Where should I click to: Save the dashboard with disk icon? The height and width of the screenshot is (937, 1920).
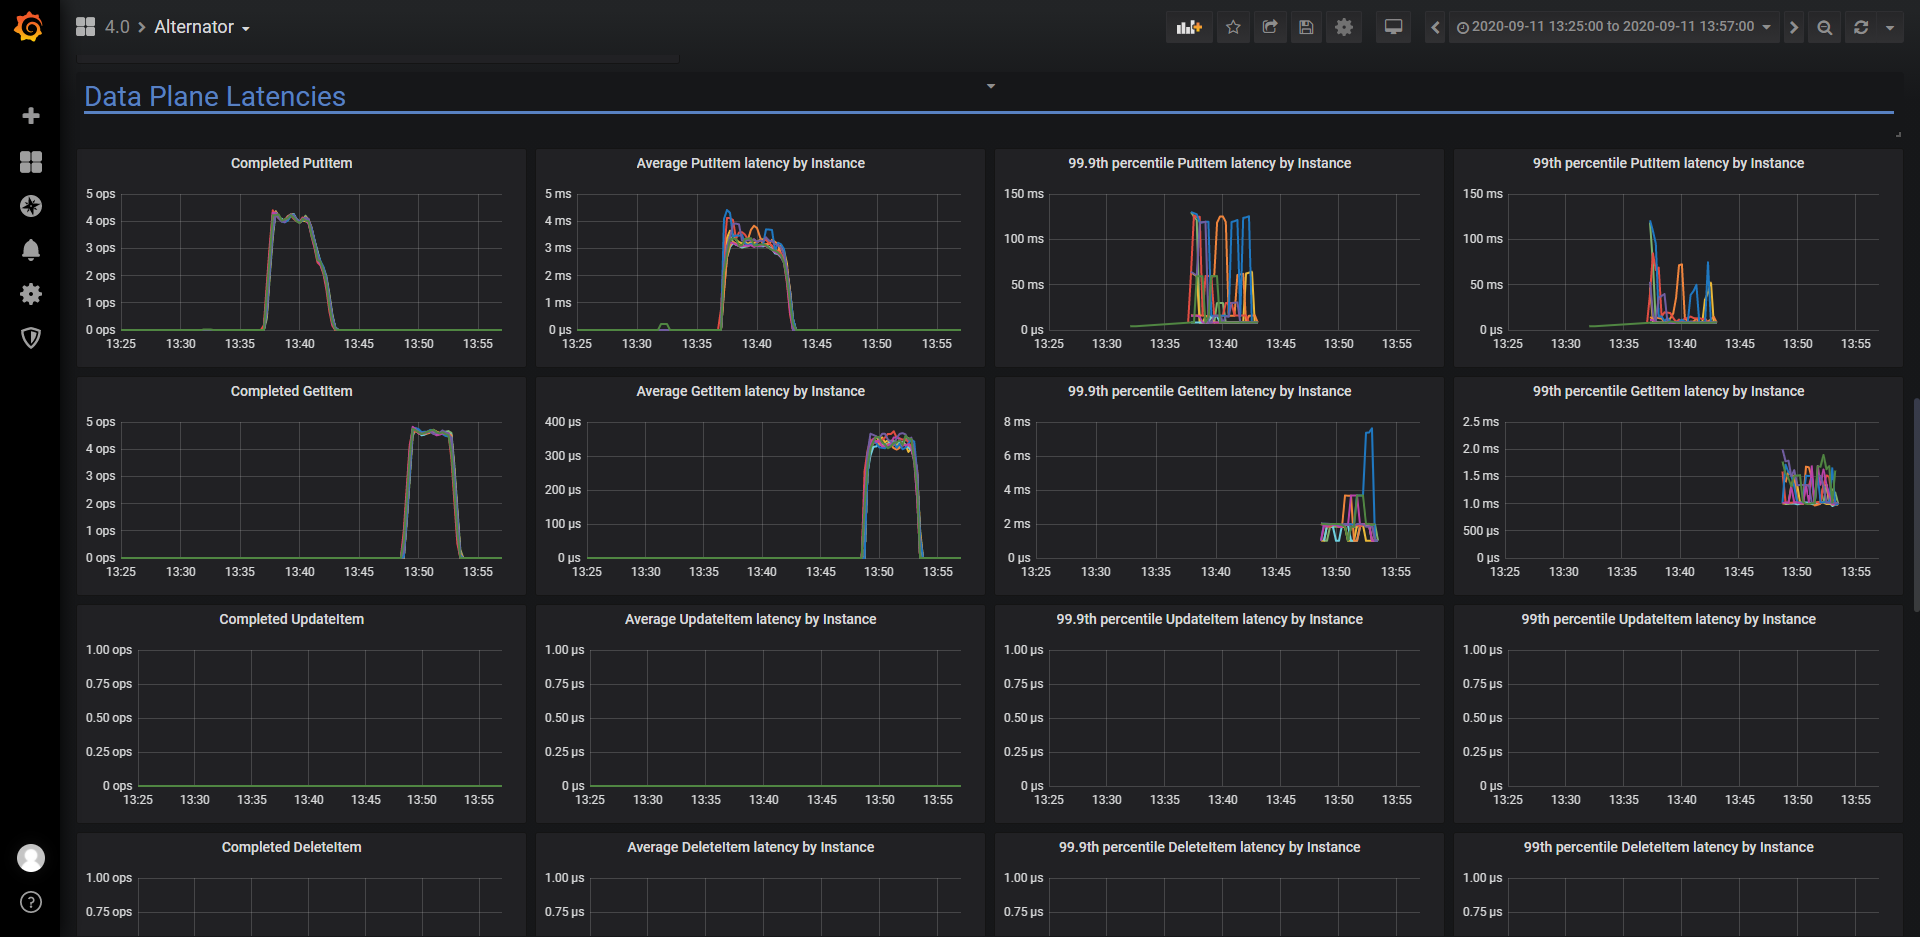pyautogui.click(x=1306, y=27)
